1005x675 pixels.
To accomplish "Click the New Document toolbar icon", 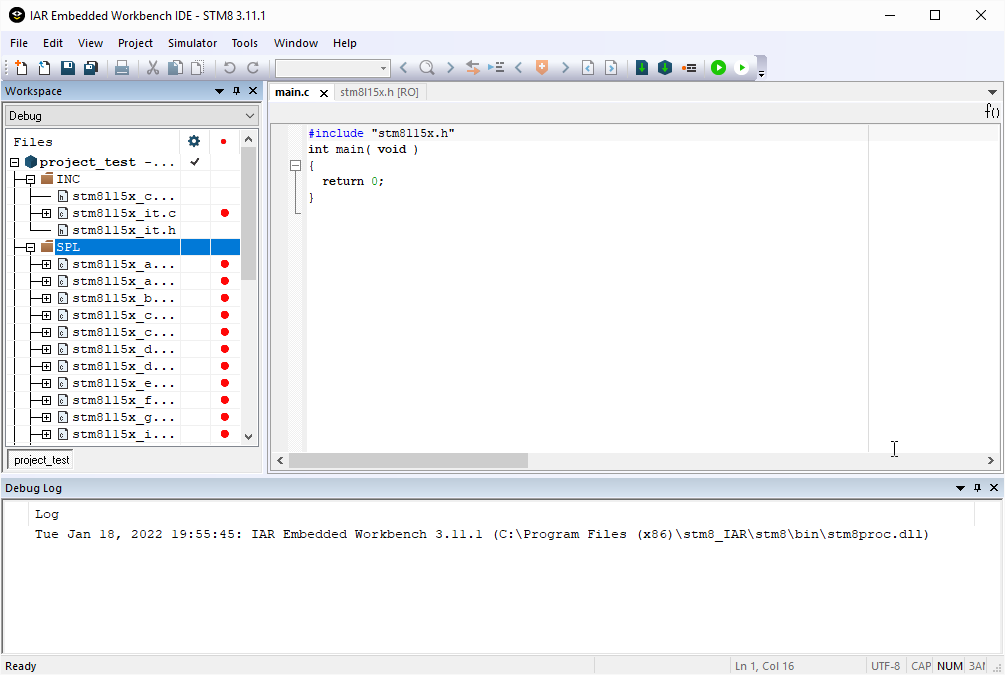I will (21, 67).
